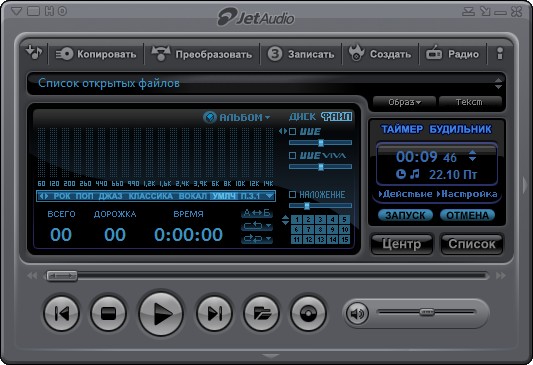Expand the Настройка options
The width and height of the screenshot is (533, 365).
point(467,194)
